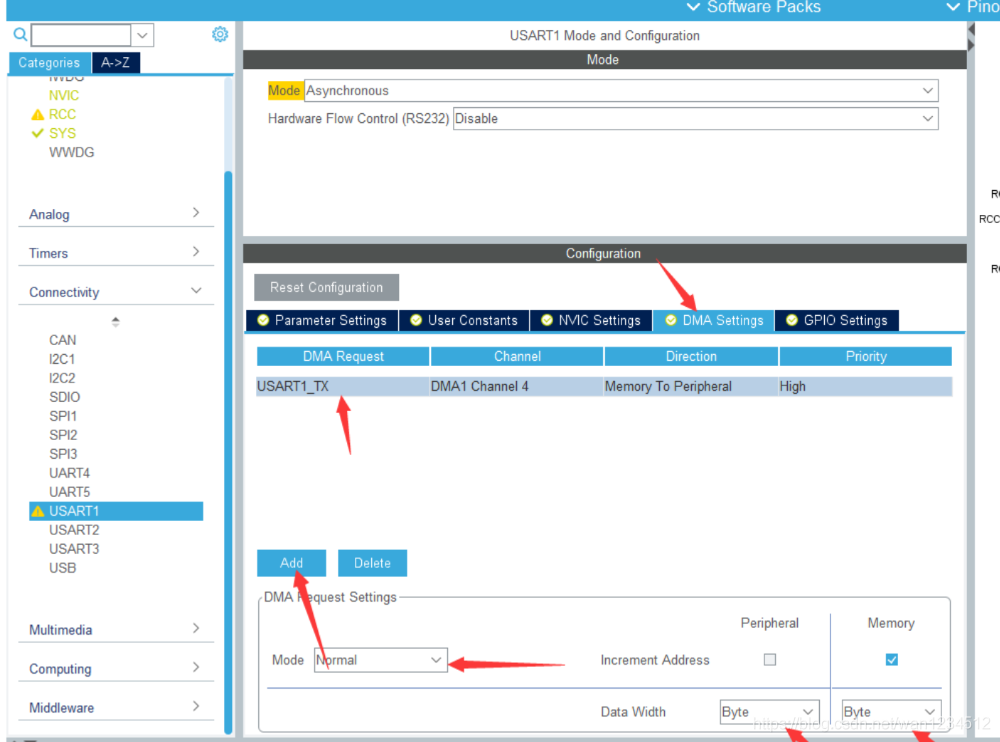
Task: Click the green checkmark beside SYS
Action: tap(38, 133)
